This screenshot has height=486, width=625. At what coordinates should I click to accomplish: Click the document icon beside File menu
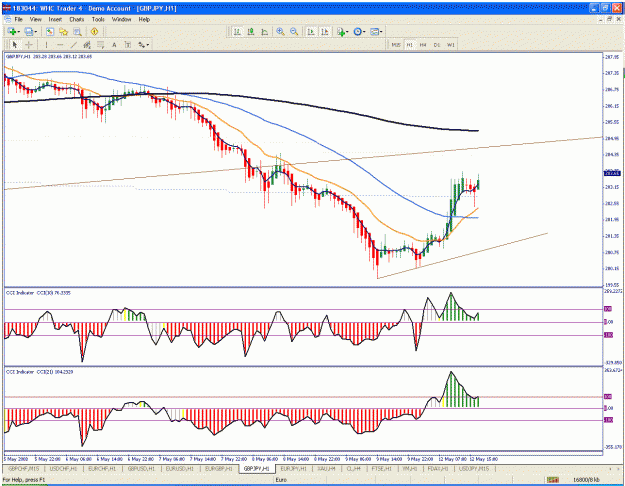[7, 19]
